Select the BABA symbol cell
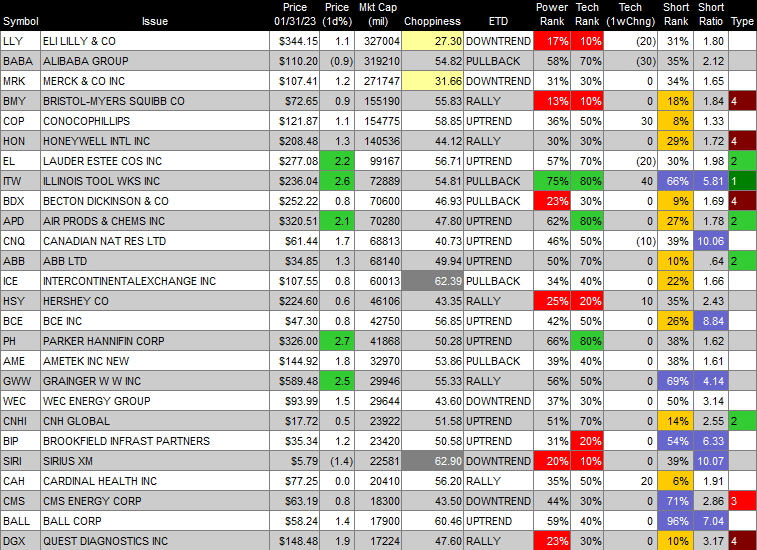This screenshot has width=757, height=550. (20, 61)
